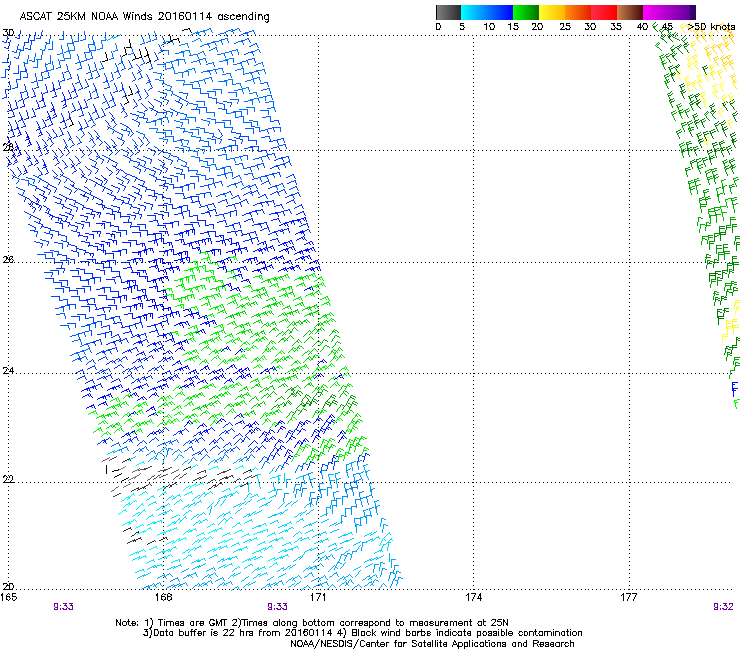Click the cyan 5-10 knots legend segment
This screenshot has height=650, width=740.
point(474,12)
